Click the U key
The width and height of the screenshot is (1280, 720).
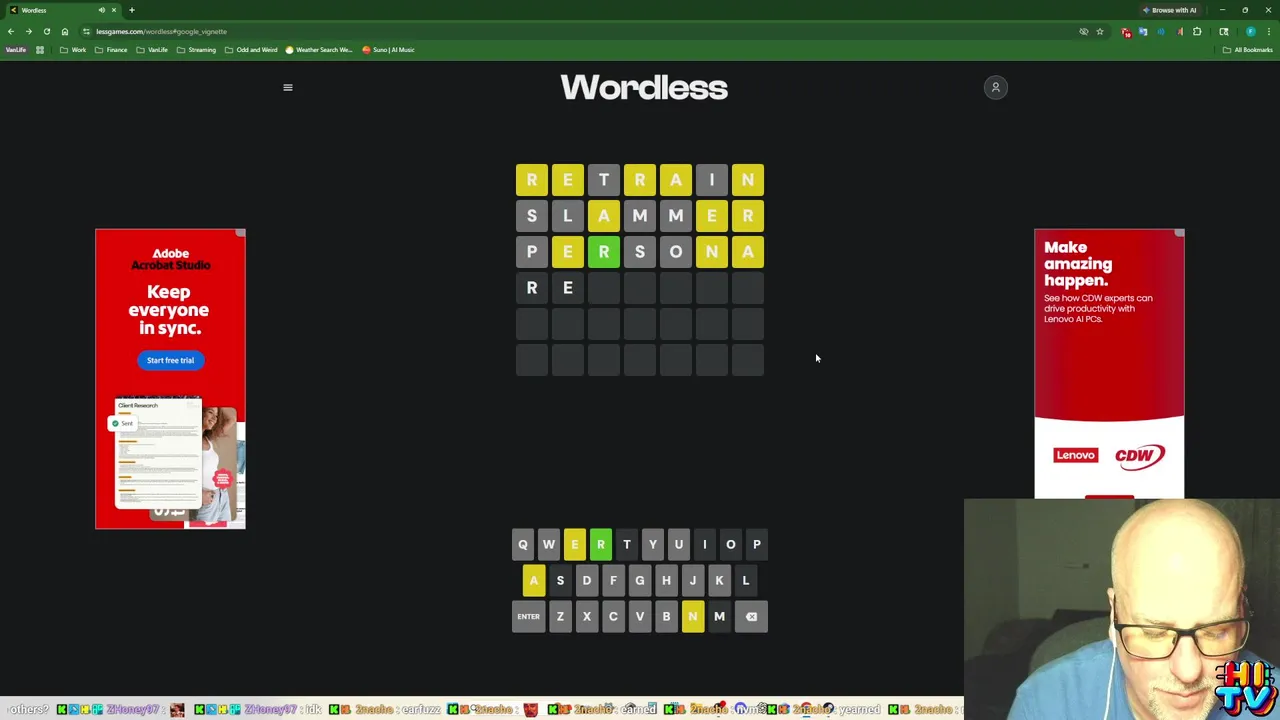coord(678,544)
